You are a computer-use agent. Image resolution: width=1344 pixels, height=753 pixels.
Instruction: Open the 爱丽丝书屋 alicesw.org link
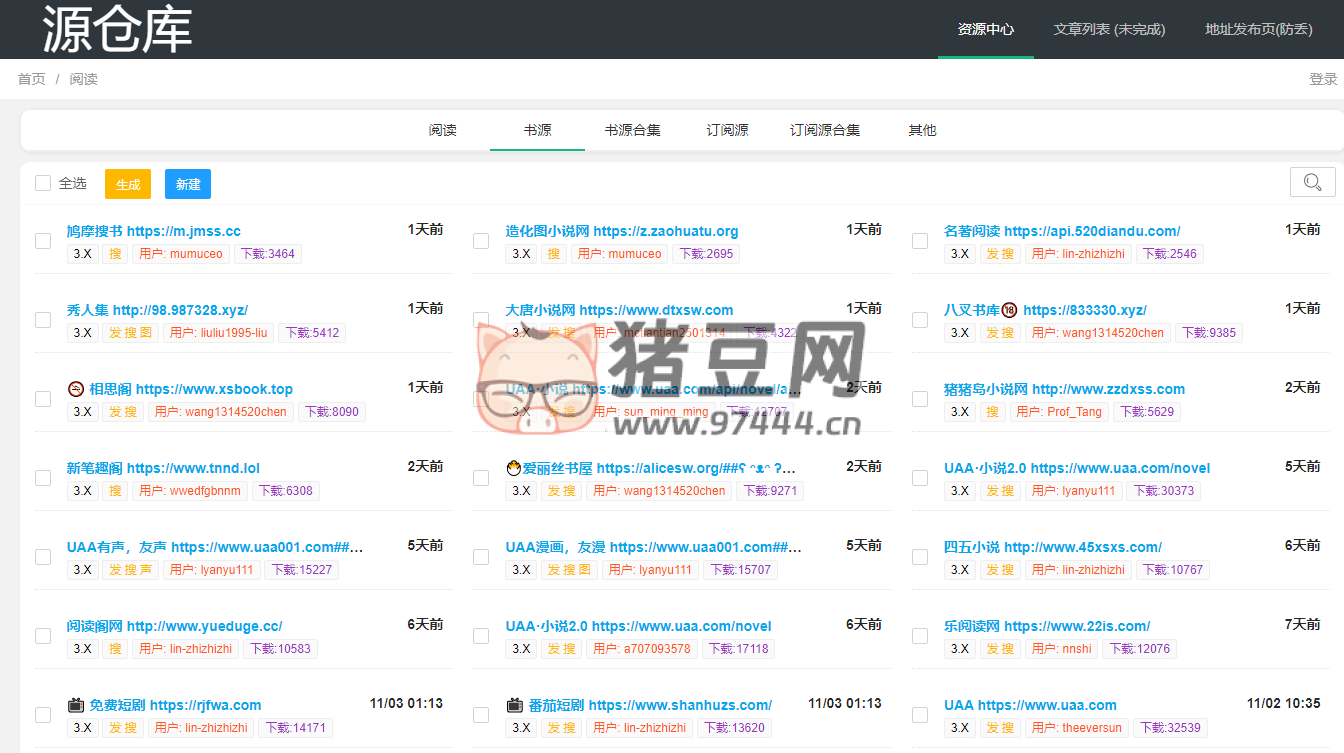click(651, 468)
